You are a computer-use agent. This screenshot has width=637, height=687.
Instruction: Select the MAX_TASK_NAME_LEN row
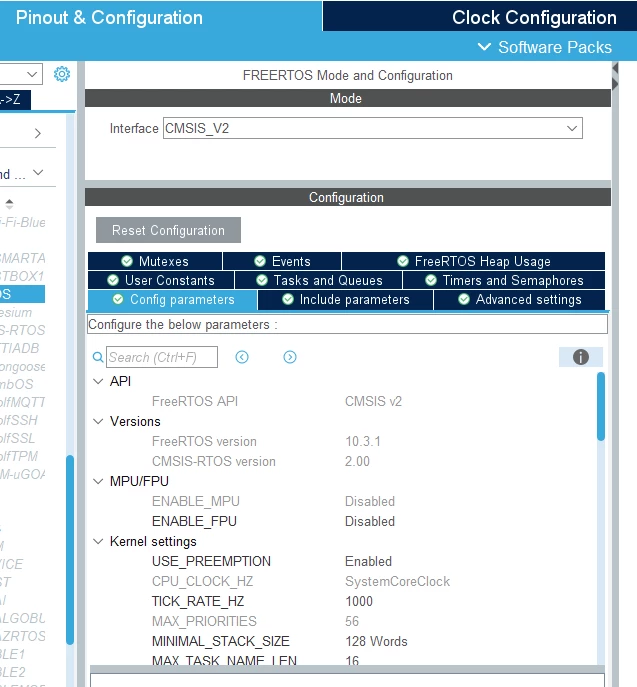click(342, 660)
